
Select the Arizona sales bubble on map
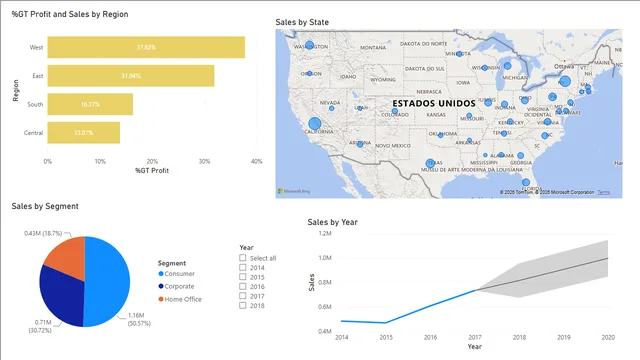click(x=360, y=144)
